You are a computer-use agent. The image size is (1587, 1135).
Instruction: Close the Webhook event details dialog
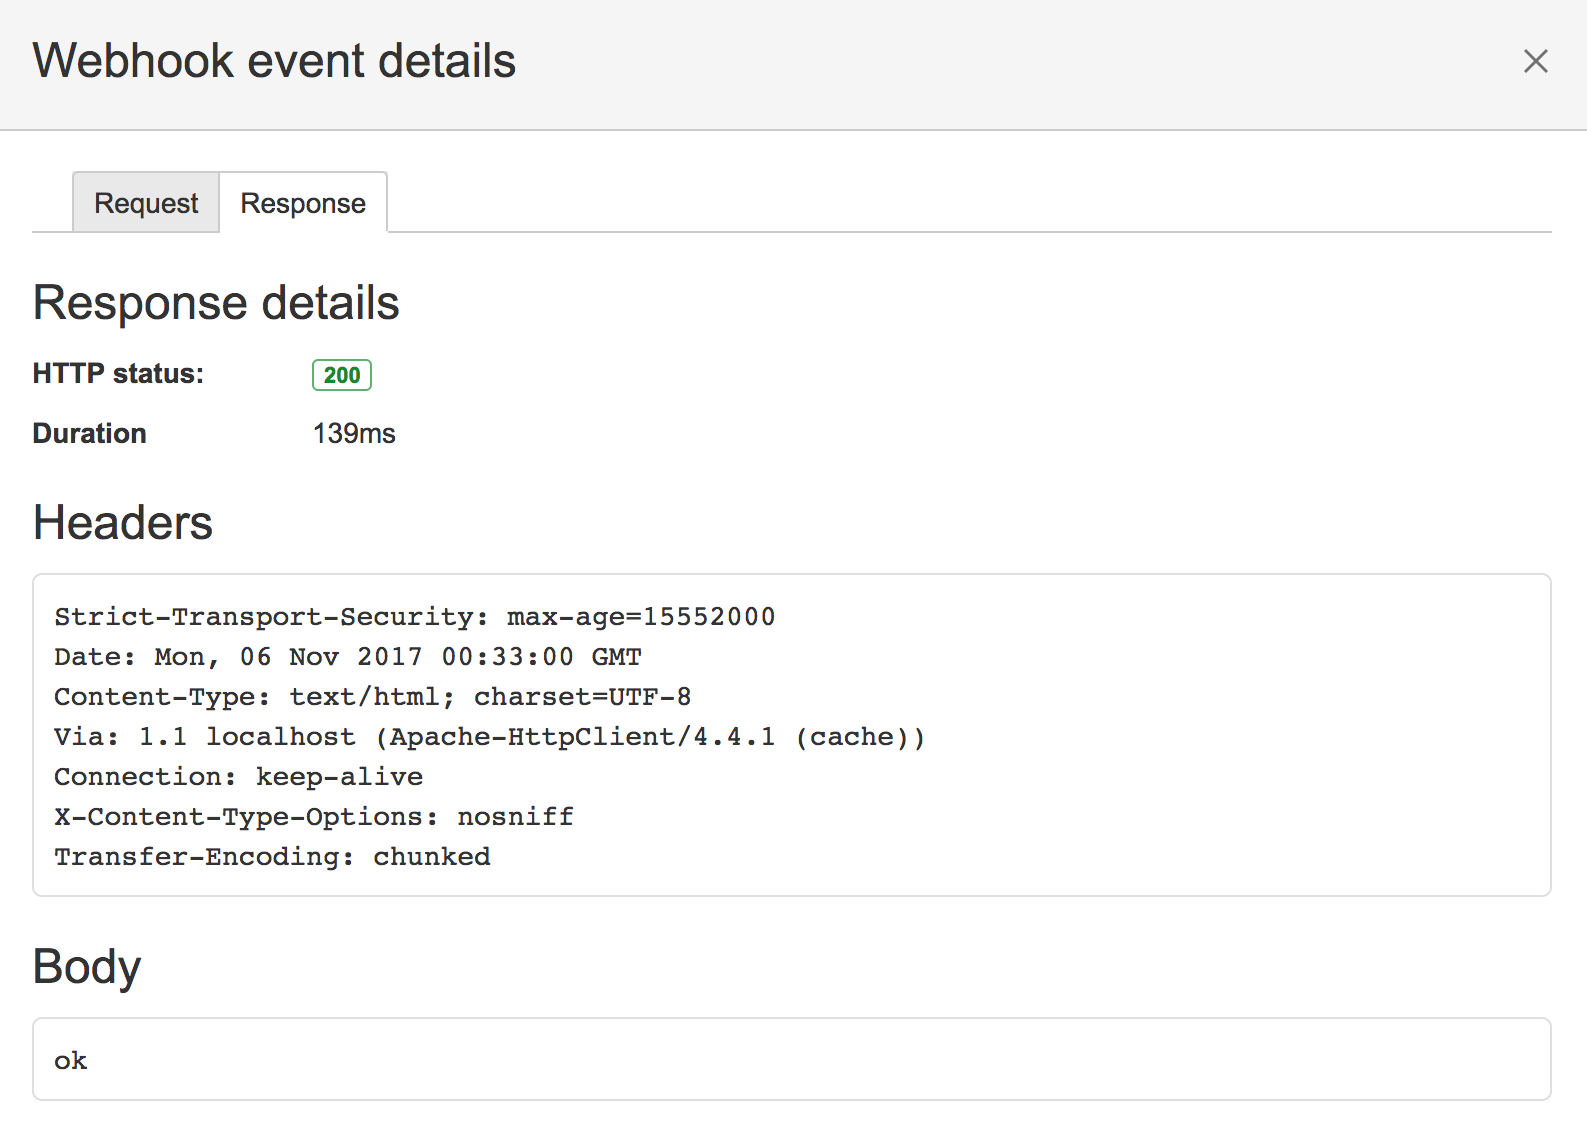tap(1535, 61)
